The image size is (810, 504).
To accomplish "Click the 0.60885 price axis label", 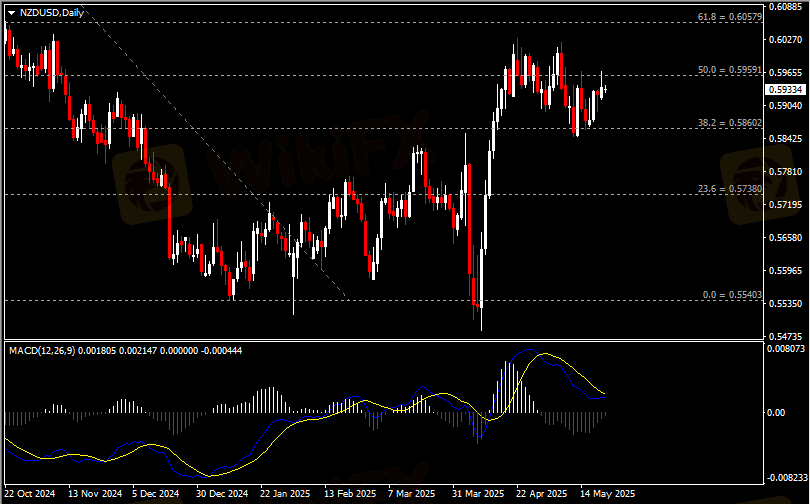I will click(x=786, y=8).
